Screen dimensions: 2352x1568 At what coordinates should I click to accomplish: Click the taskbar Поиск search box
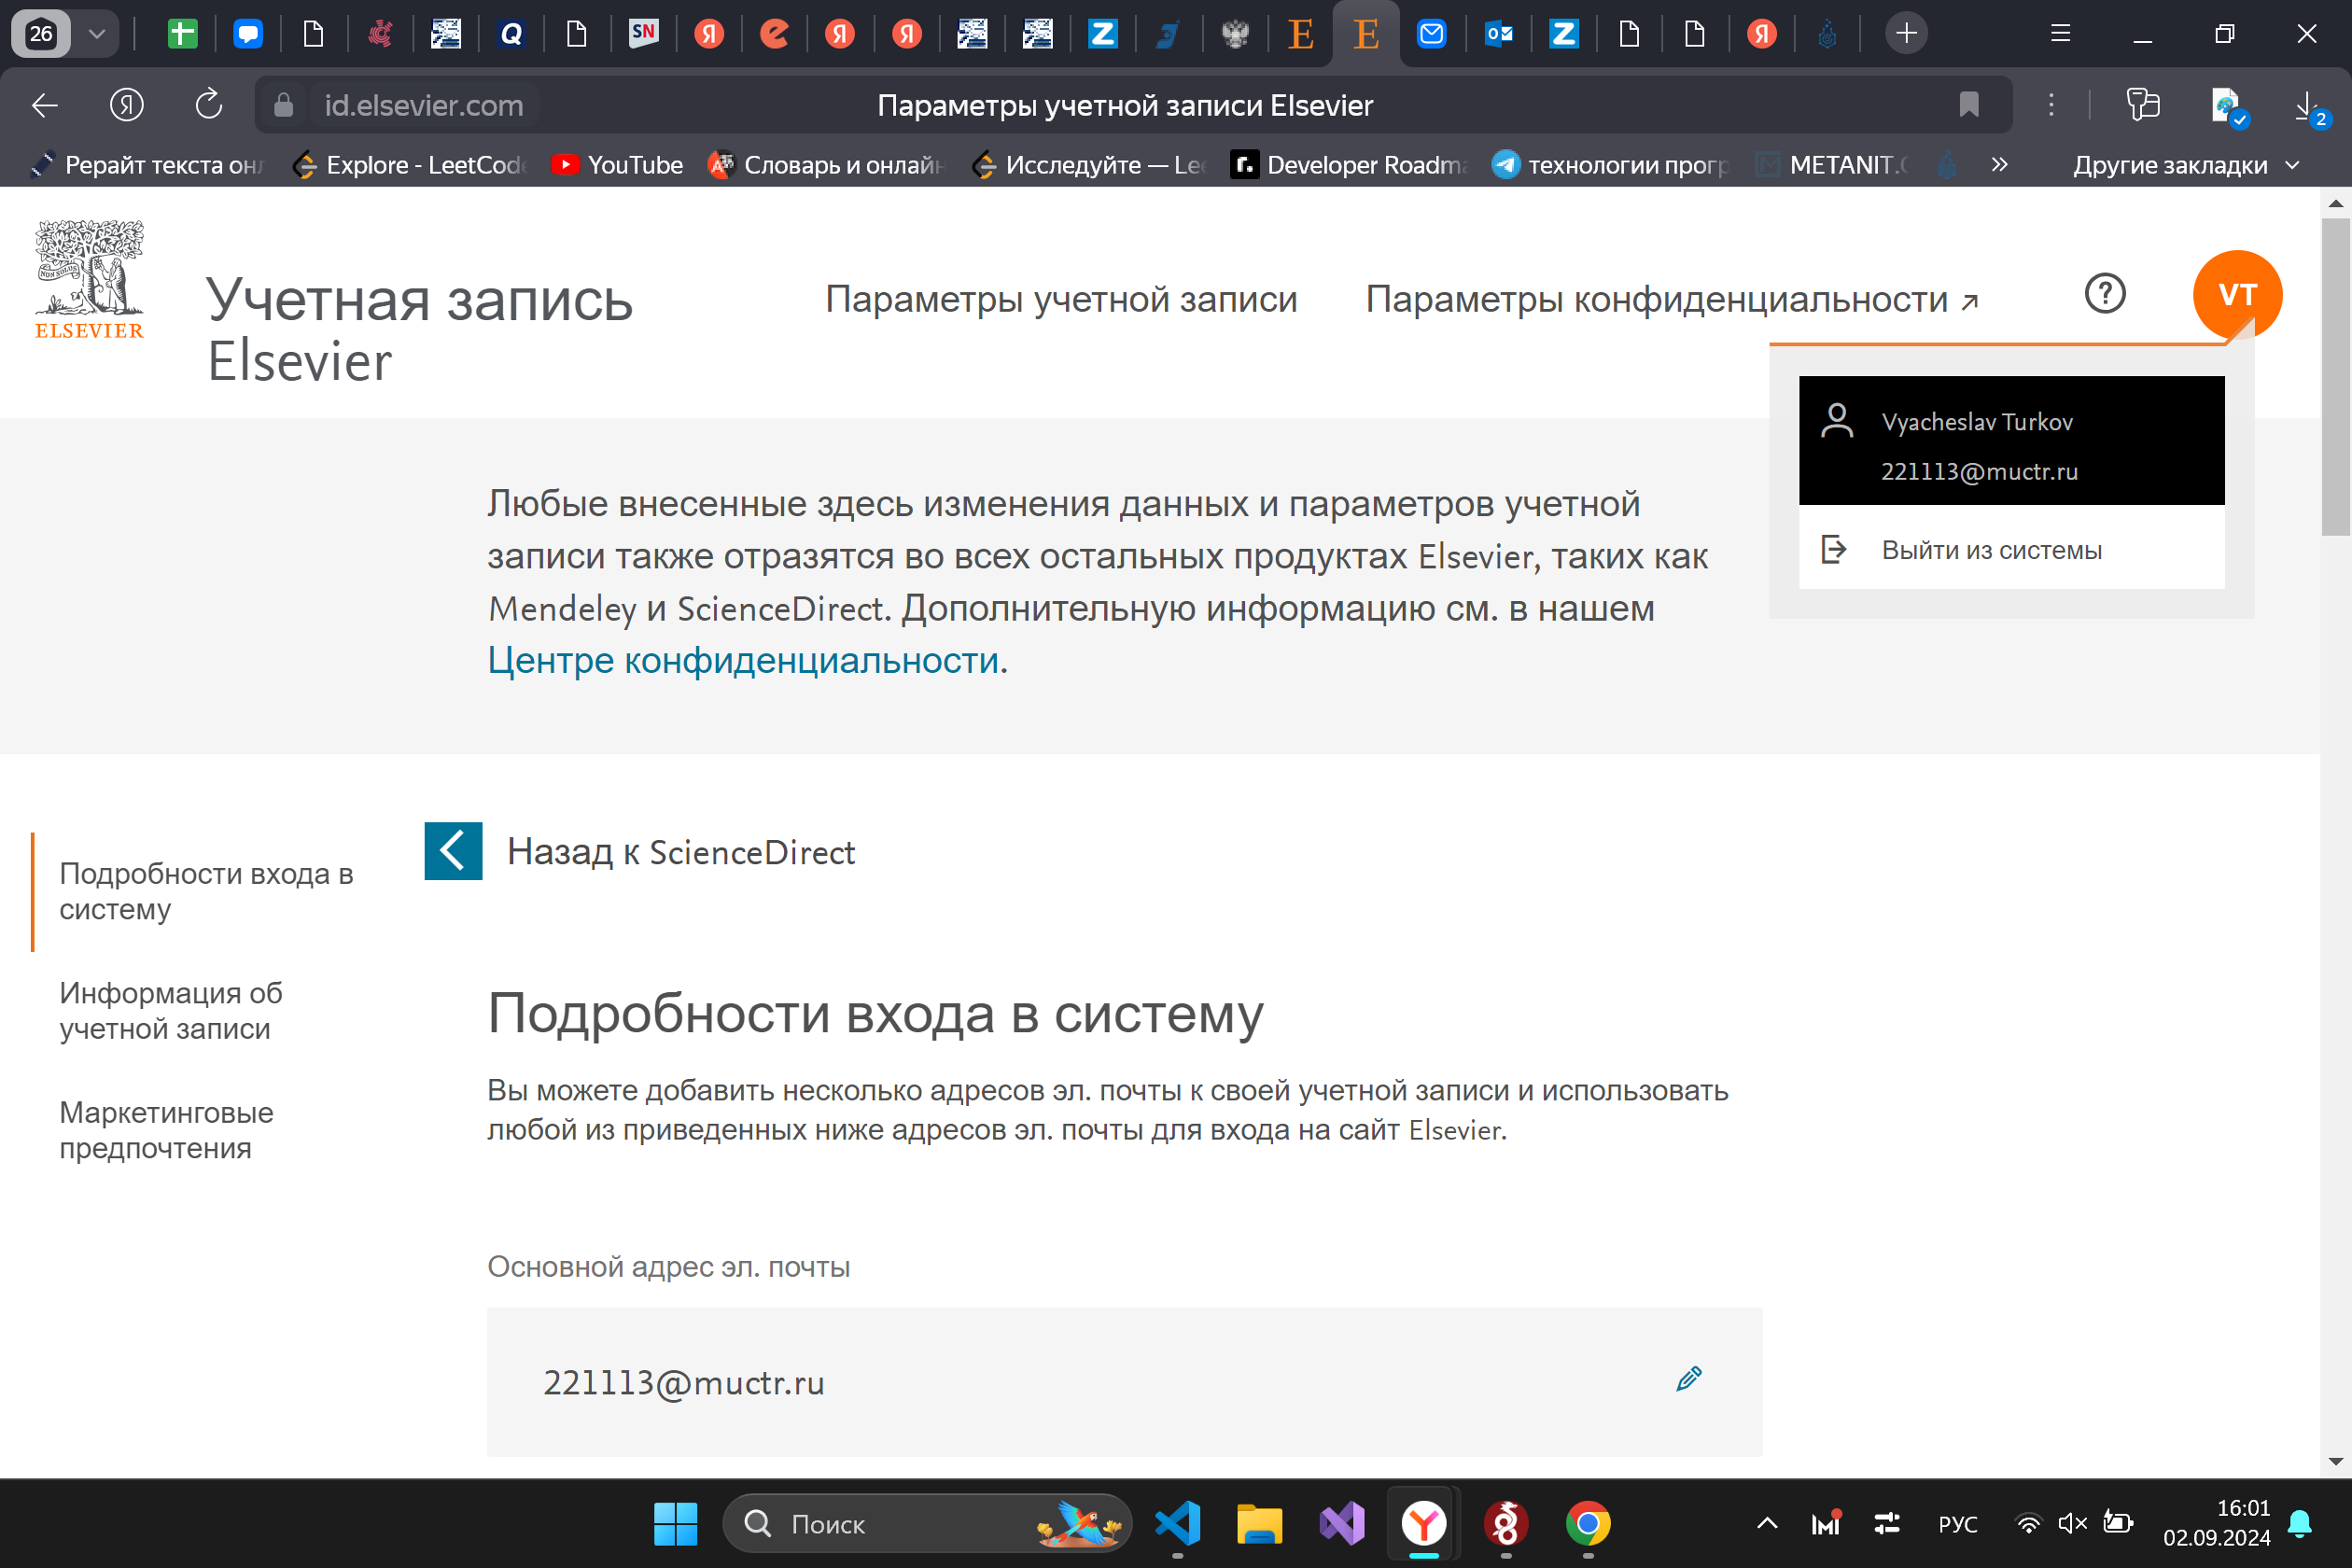[x=927, y=1524]
